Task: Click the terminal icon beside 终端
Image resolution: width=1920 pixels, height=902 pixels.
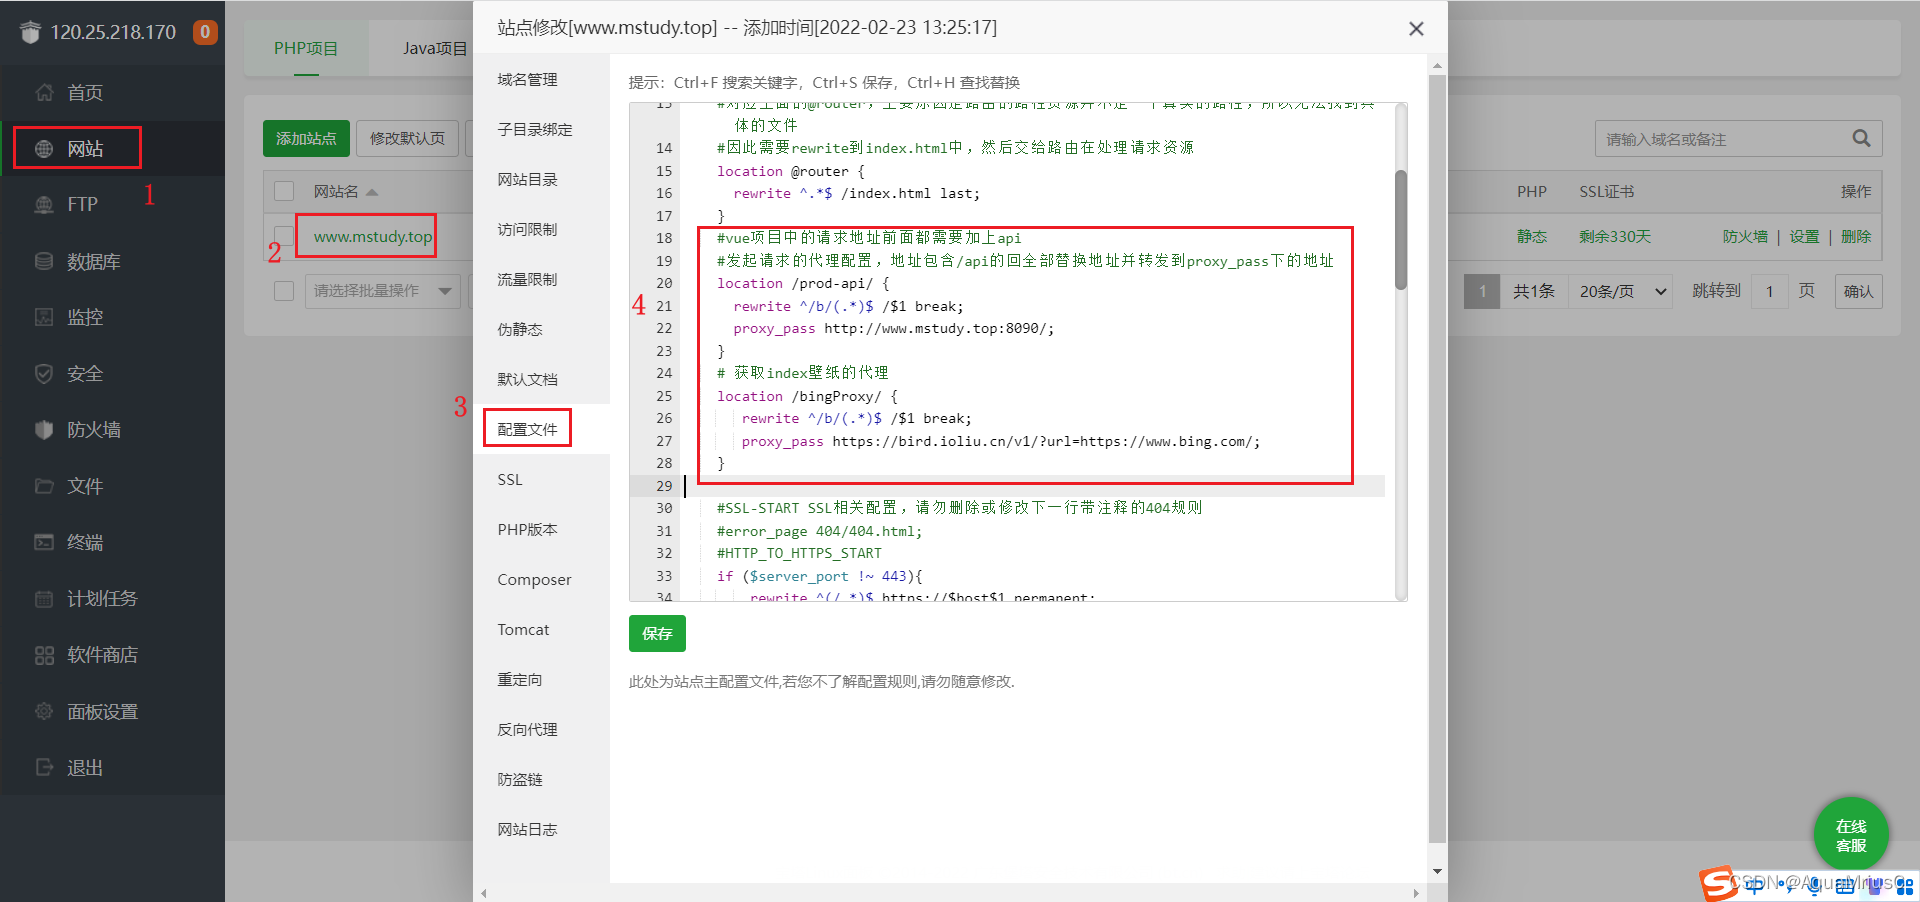Action: click(44, 542)
